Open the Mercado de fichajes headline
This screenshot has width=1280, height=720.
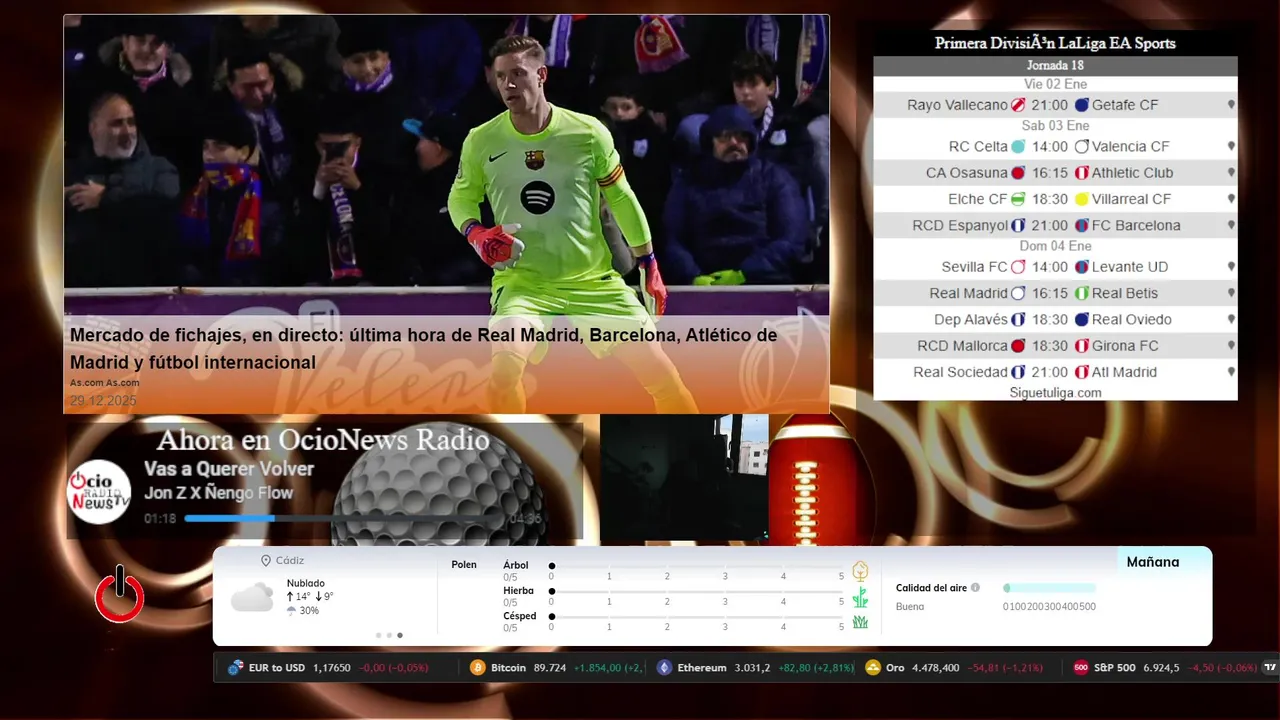pos(423,349)
